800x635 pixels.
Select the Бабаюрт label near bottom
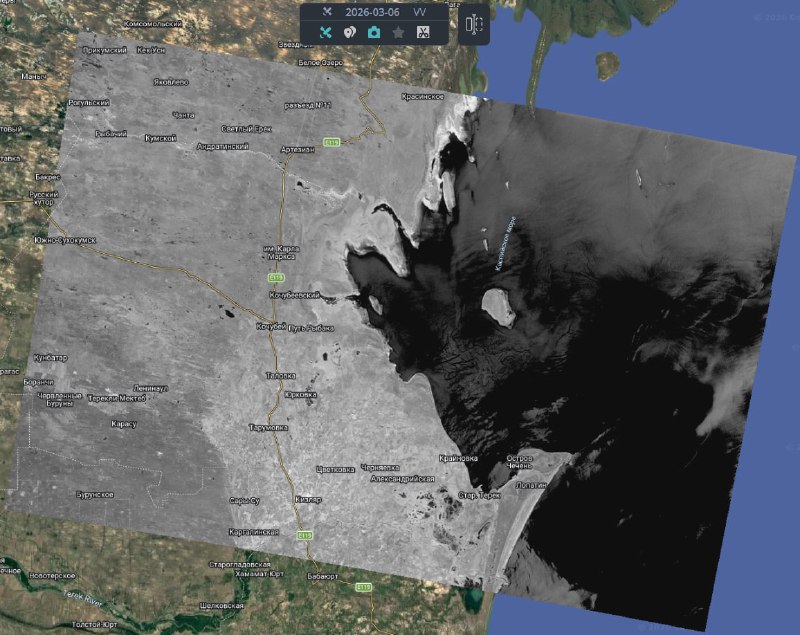[324, 576]
